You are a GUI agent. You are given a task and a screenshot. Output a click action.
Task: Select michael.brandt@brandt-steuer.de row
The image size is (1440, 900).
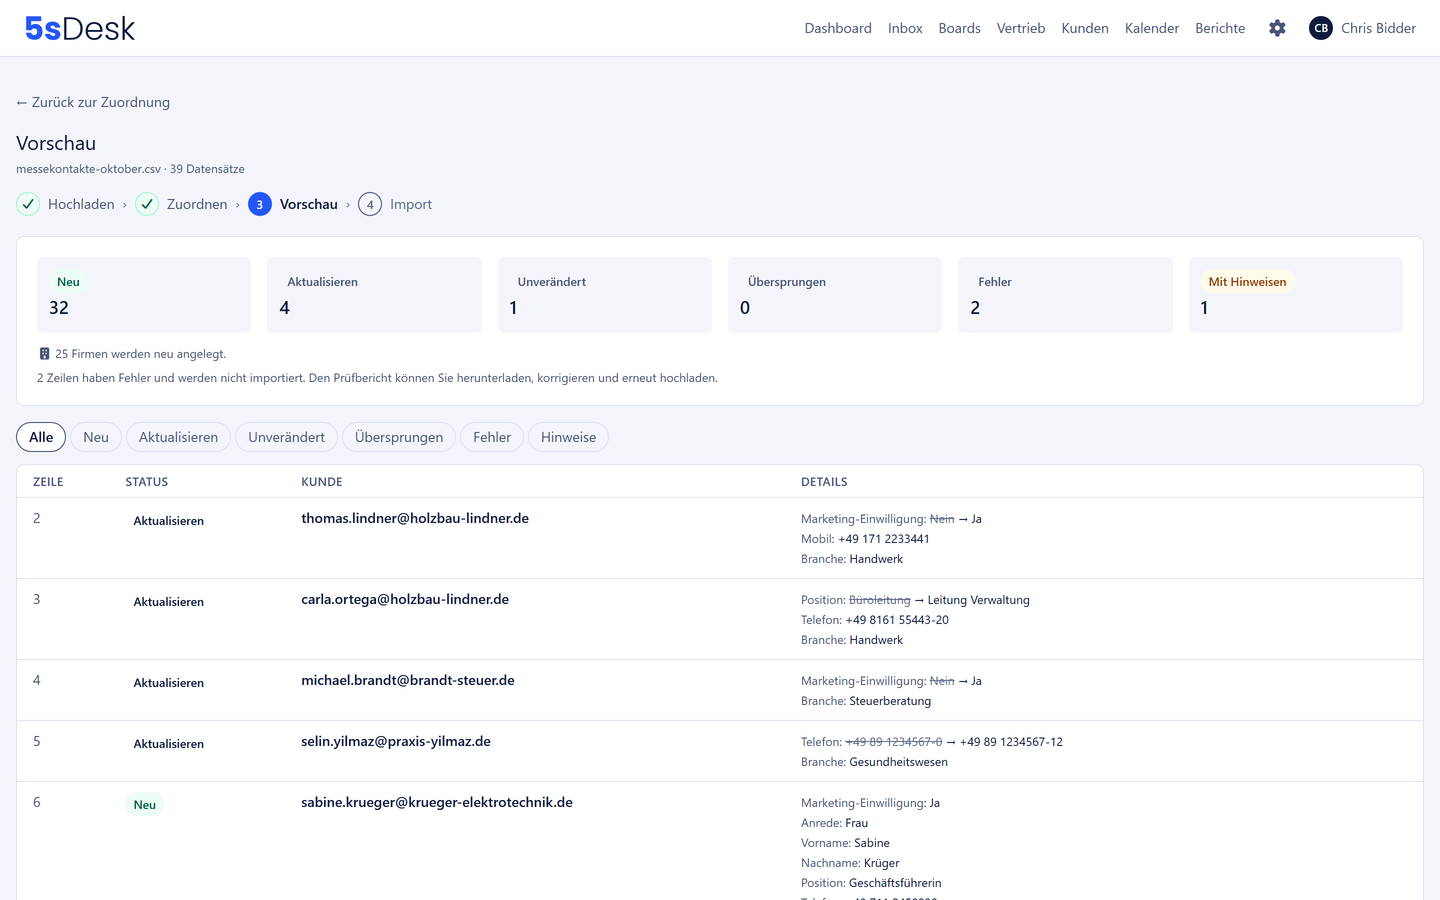point(720,690)
